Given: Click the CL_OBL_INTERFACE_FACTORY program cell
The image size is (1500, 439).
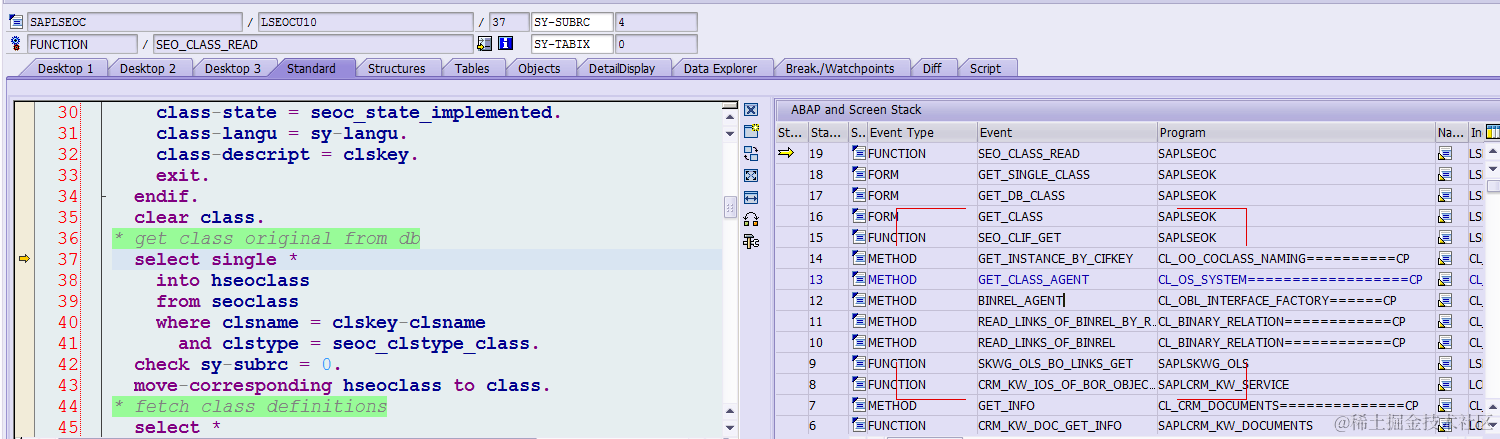Looking at the screenshot, I should tap(1296, 300).
